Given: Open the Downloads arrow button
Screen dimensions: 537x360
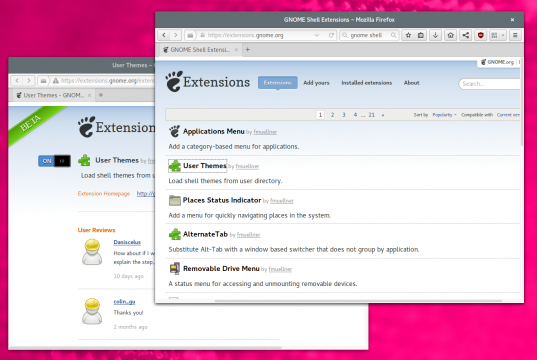Looking at the screenshot, I should pyautogui.click(x=435, y=35).
